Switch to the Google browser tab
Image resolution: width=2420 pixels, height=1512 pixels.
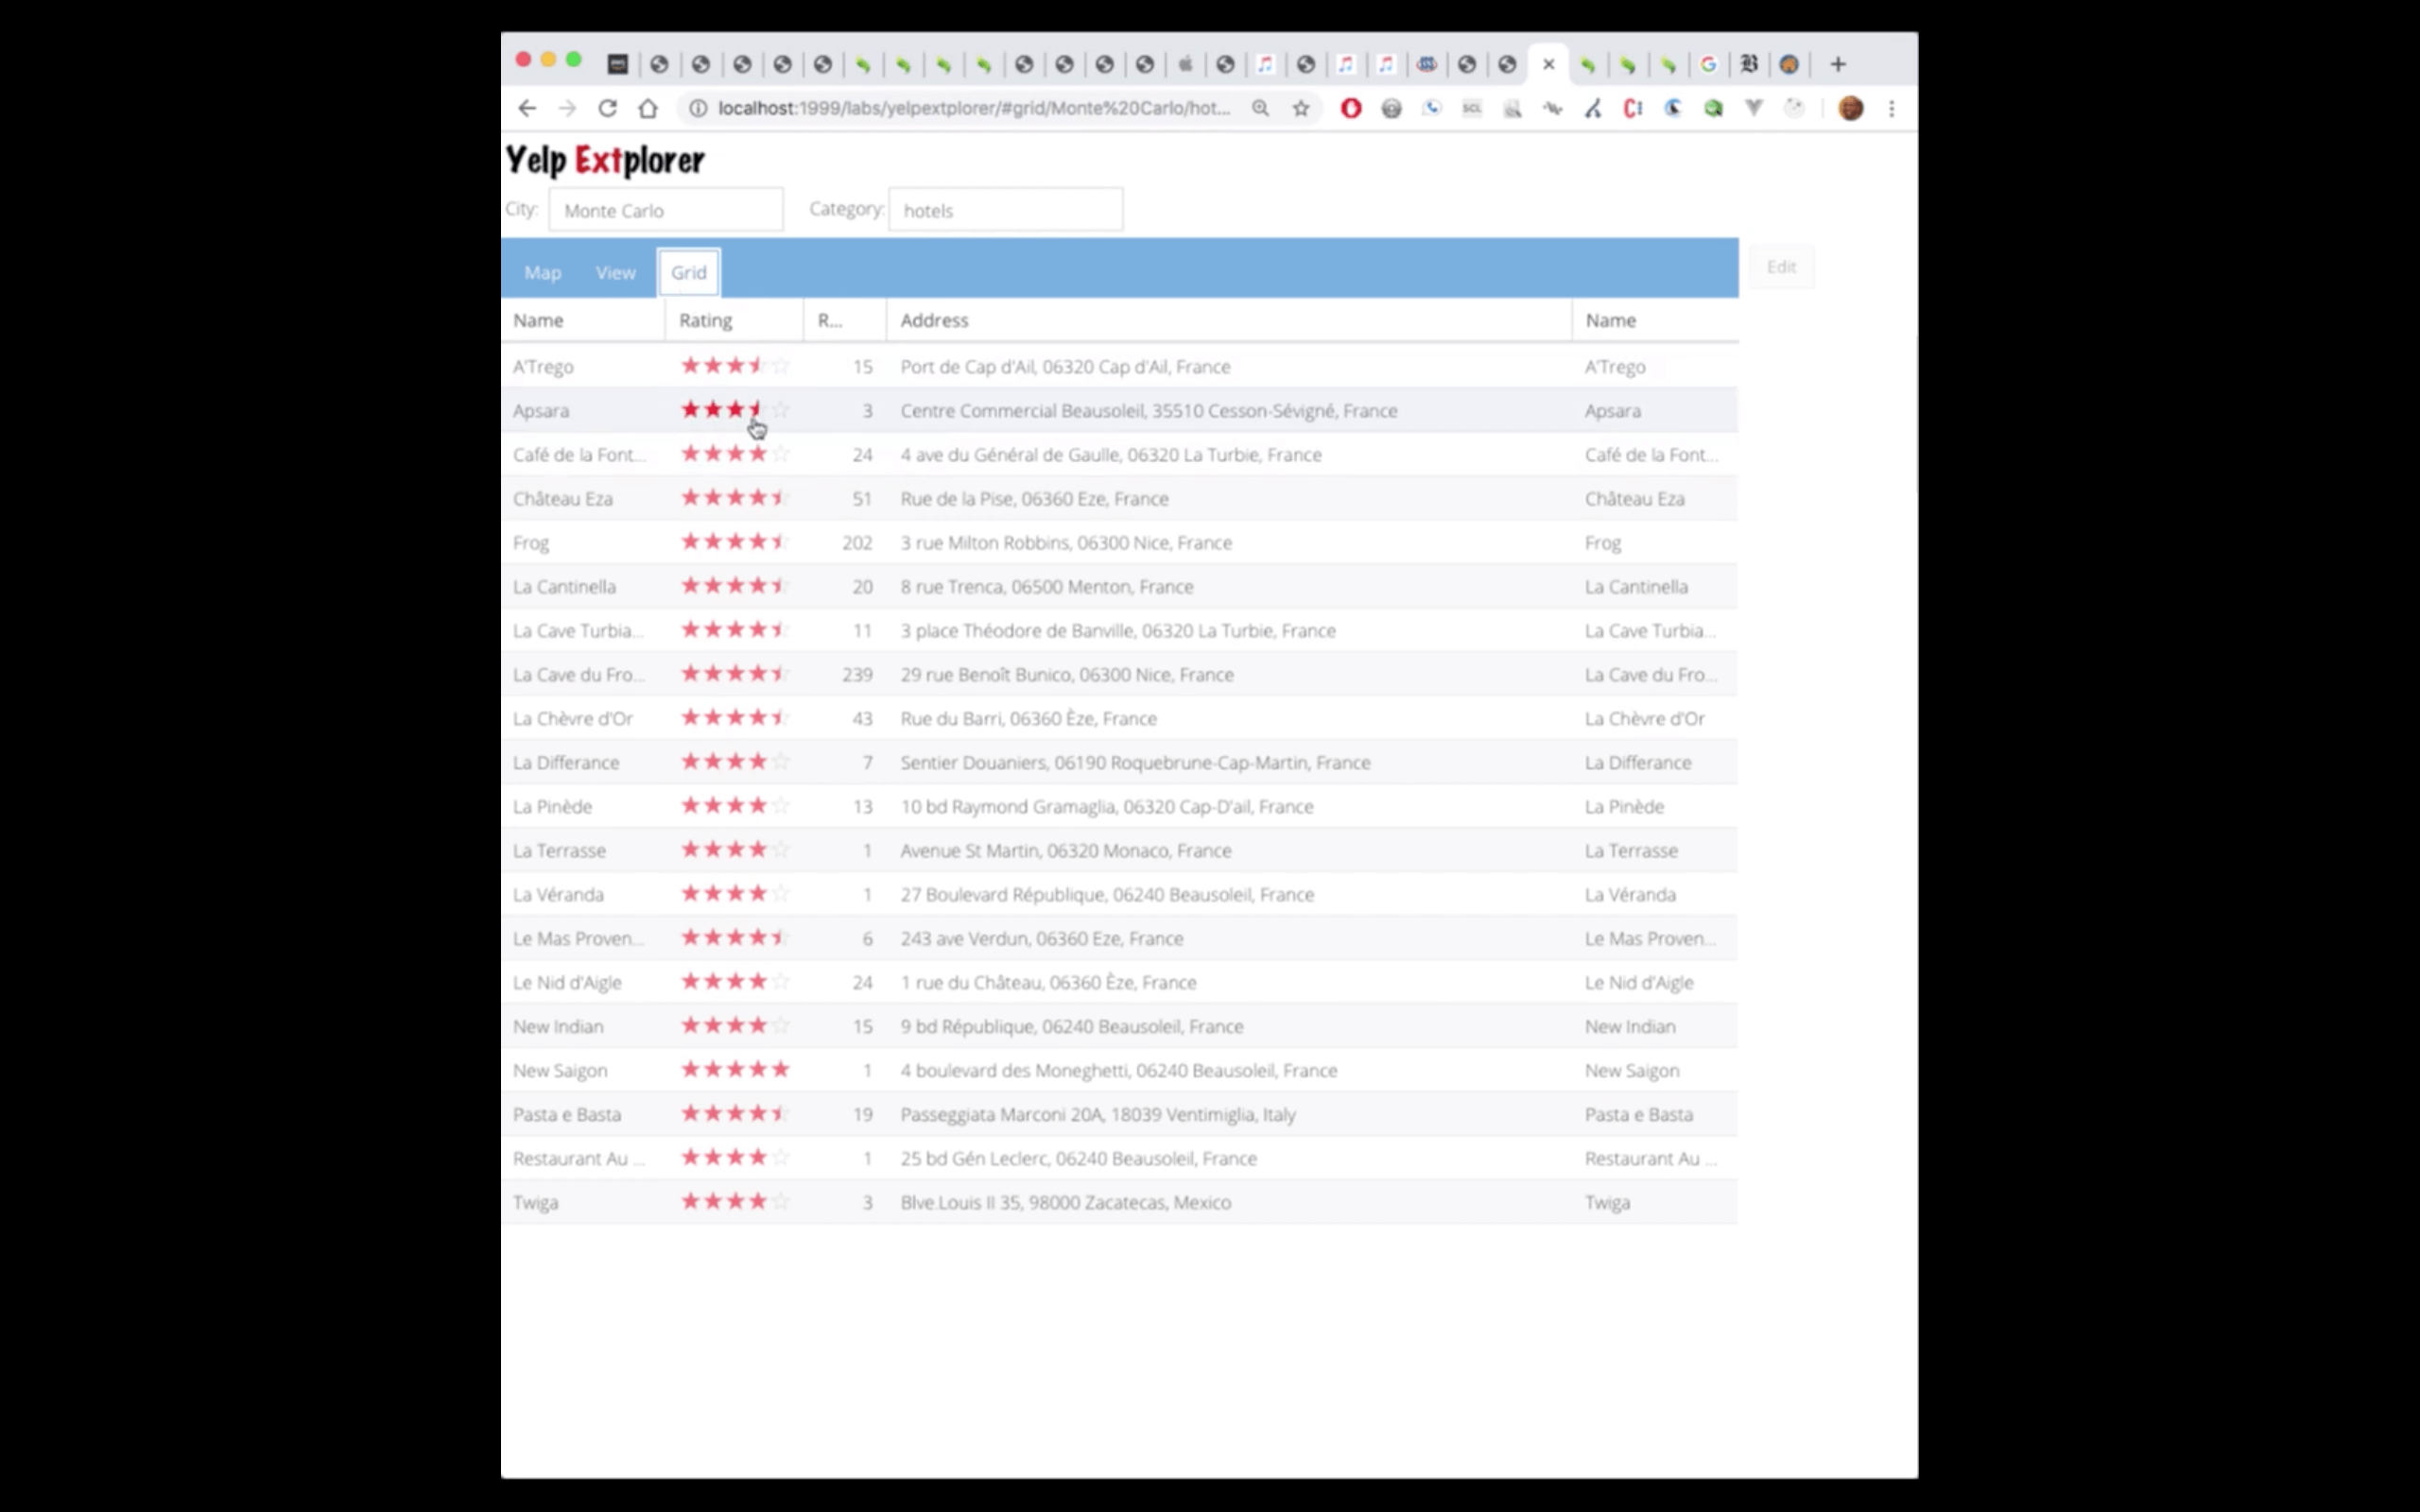coord(1709,64)
